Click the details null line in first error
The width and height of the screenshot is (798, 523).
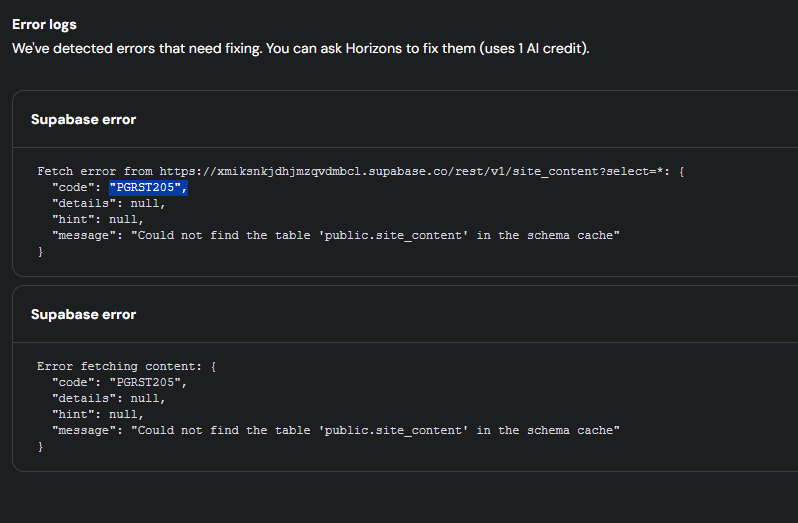[108, 203]
